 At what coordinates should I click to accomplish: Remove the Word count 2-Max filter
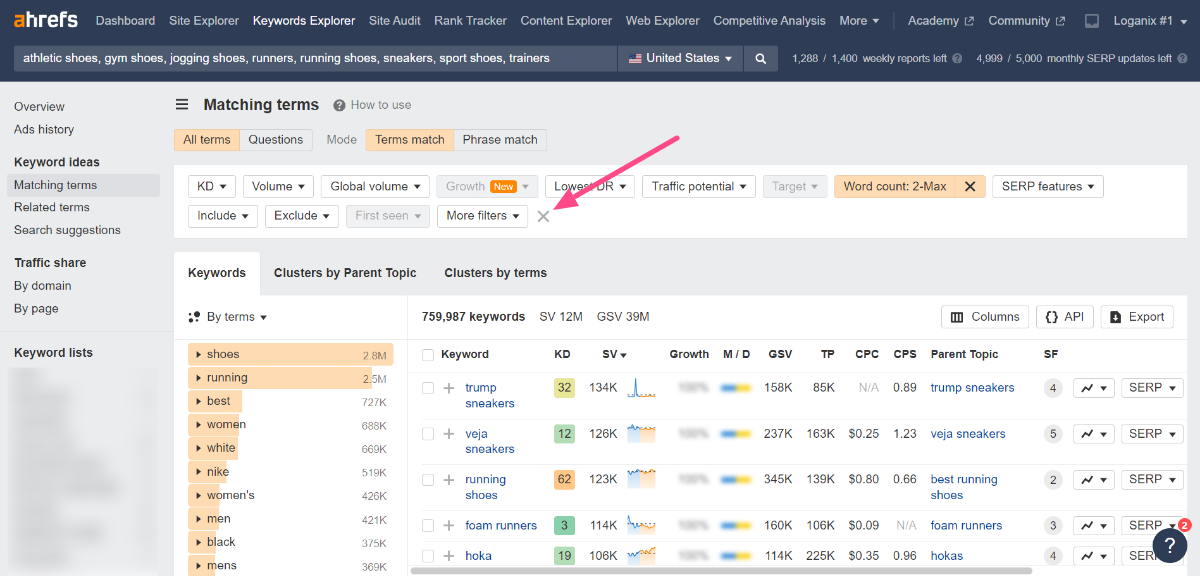pyautogui.click(x=970, y=186)
